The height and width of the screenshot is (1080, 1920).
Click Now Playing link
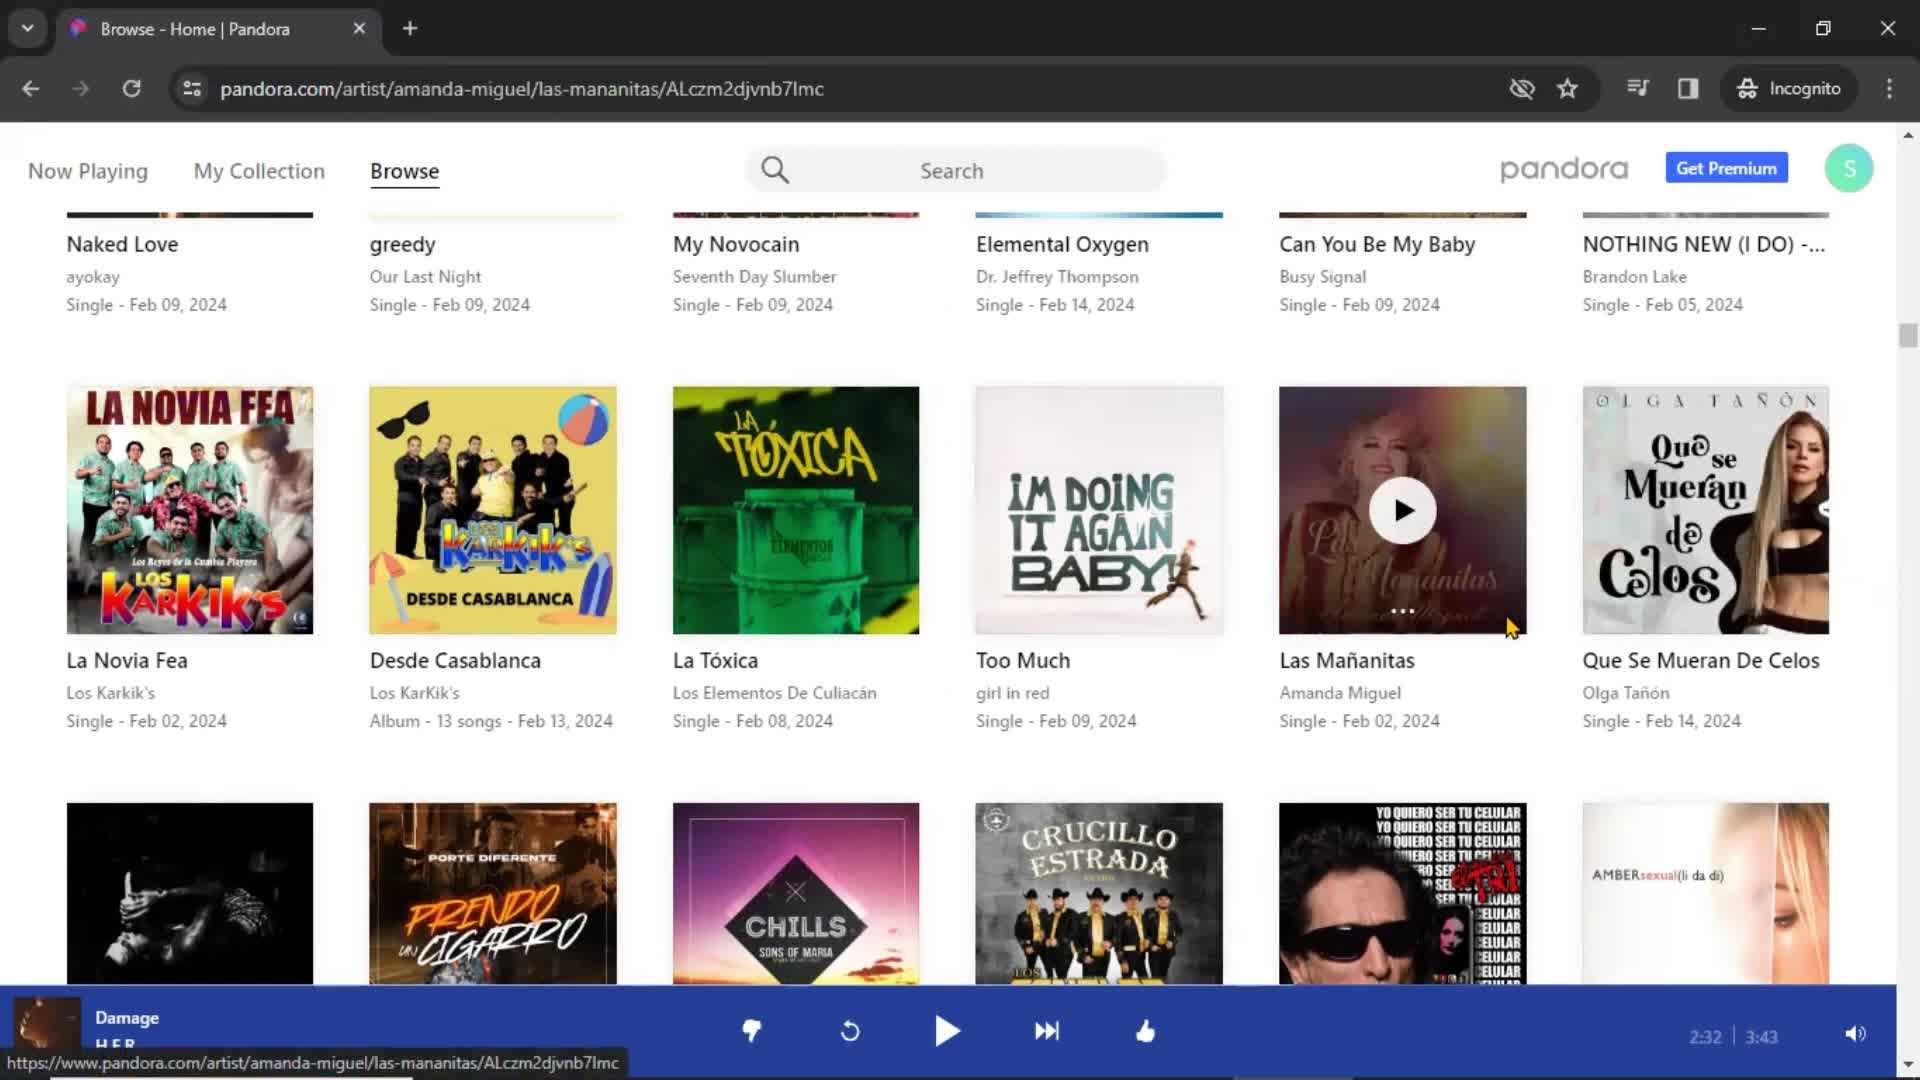pyautogui.click(x=87, y=170)
